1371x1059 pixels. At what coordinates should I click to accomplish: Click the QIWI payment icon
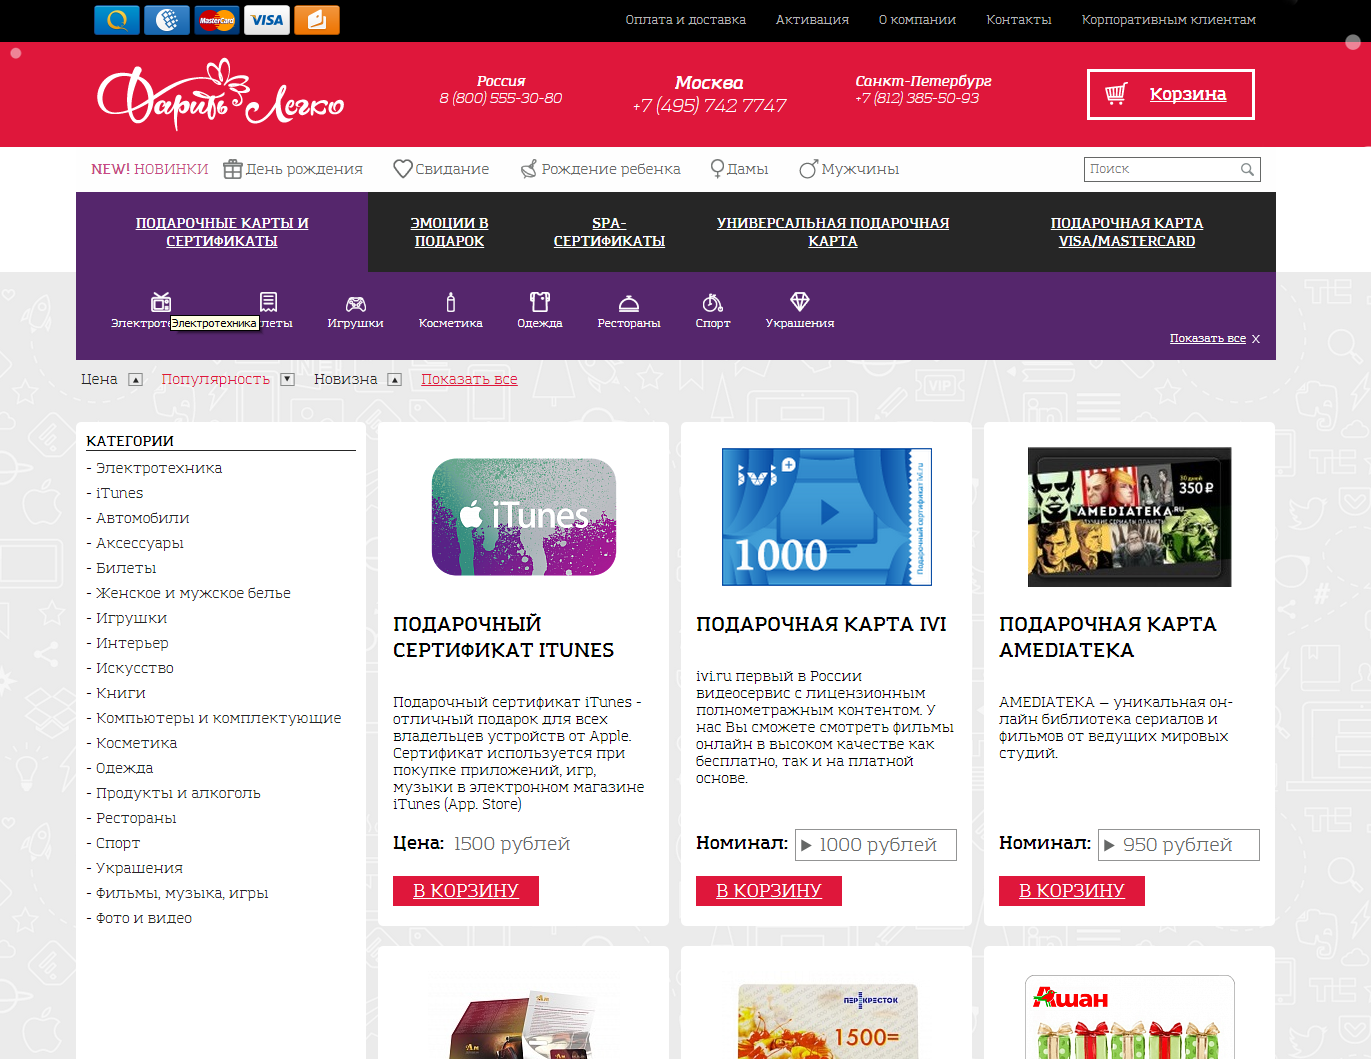[117, 20]
